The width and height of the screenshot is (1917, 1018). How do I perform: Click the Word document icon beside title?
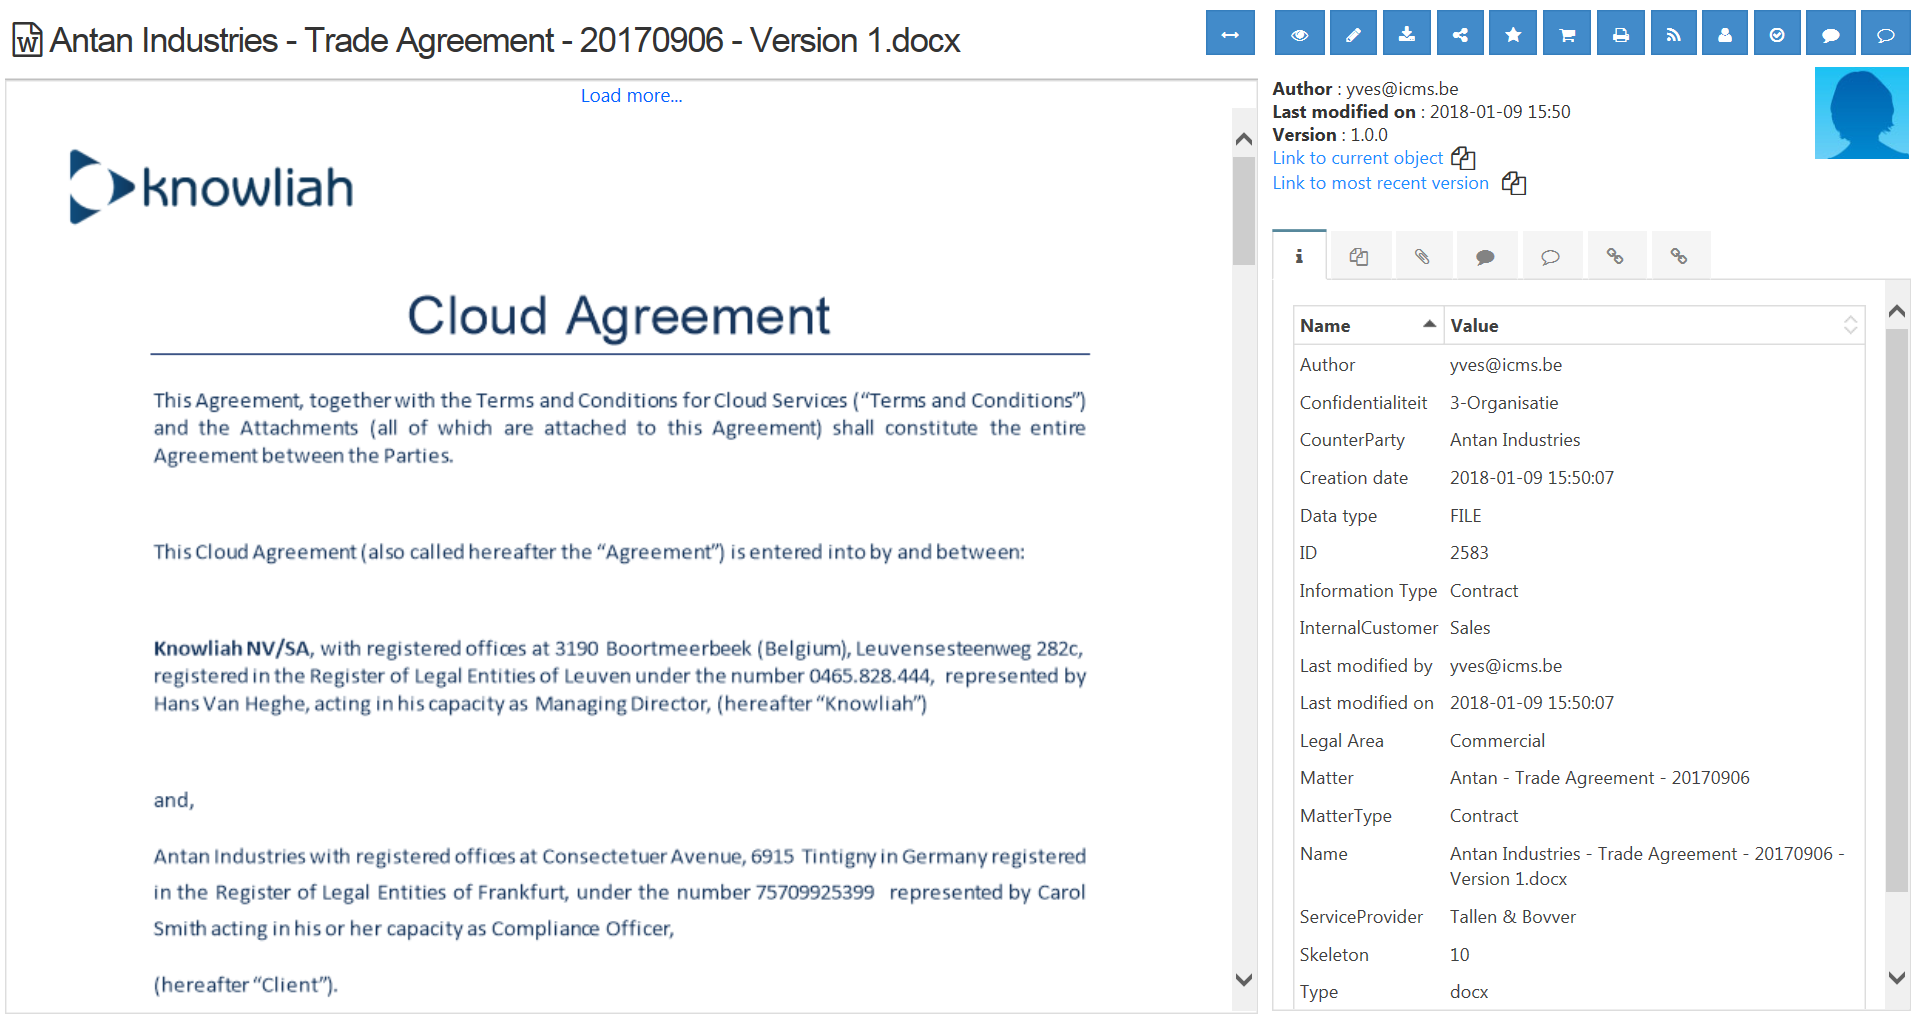coord(27,40)
